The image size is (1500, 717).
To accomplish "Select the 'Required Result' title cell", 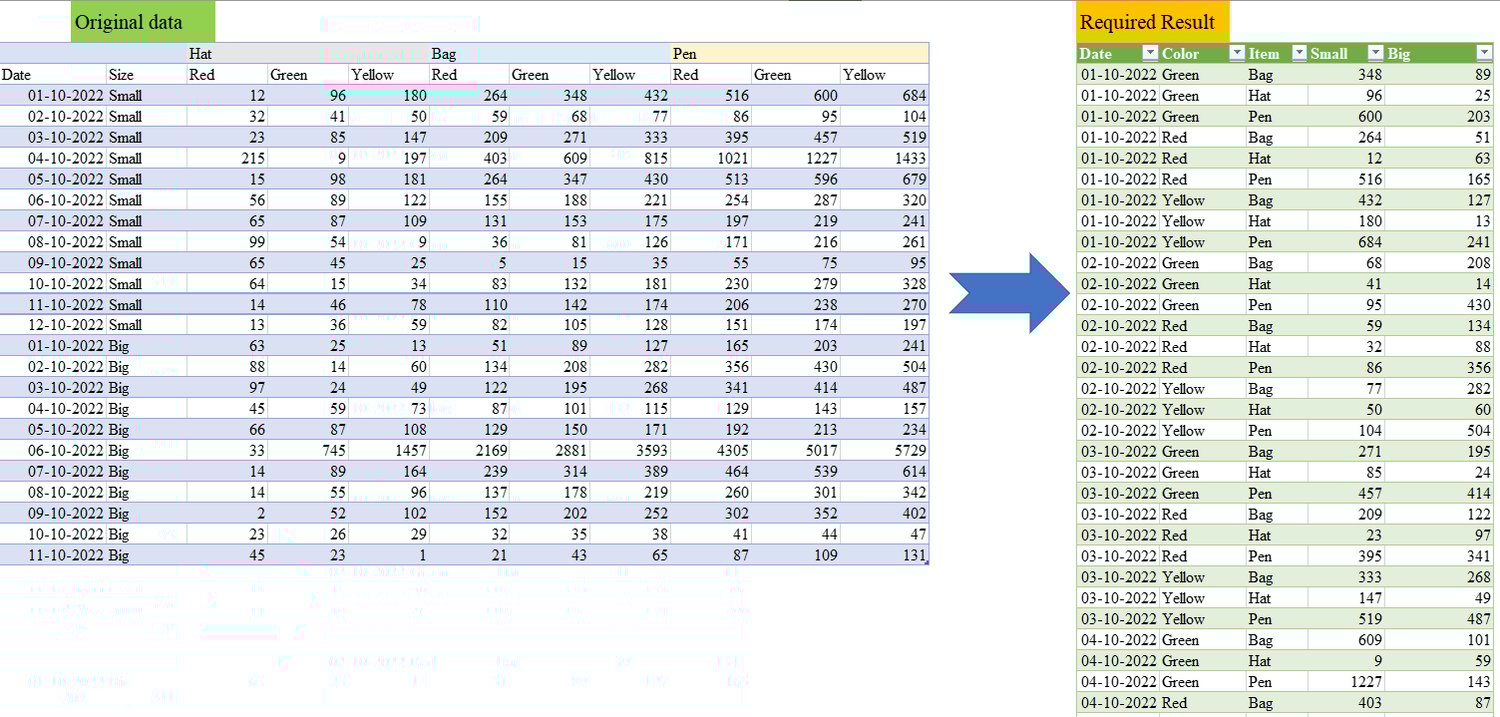I will click(x=1153, y=22).
